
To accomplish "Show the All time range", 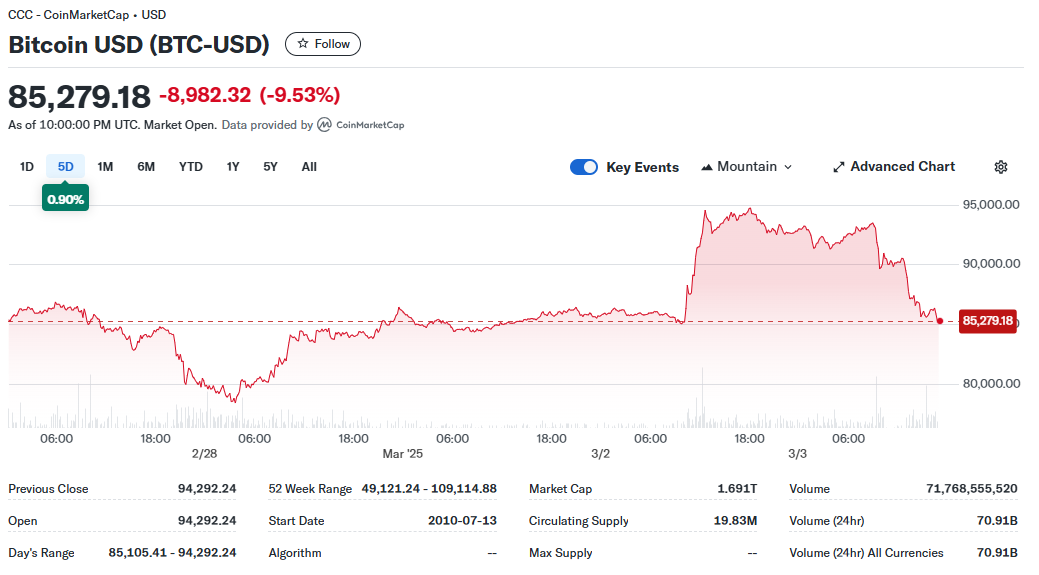I will point(309,167).
